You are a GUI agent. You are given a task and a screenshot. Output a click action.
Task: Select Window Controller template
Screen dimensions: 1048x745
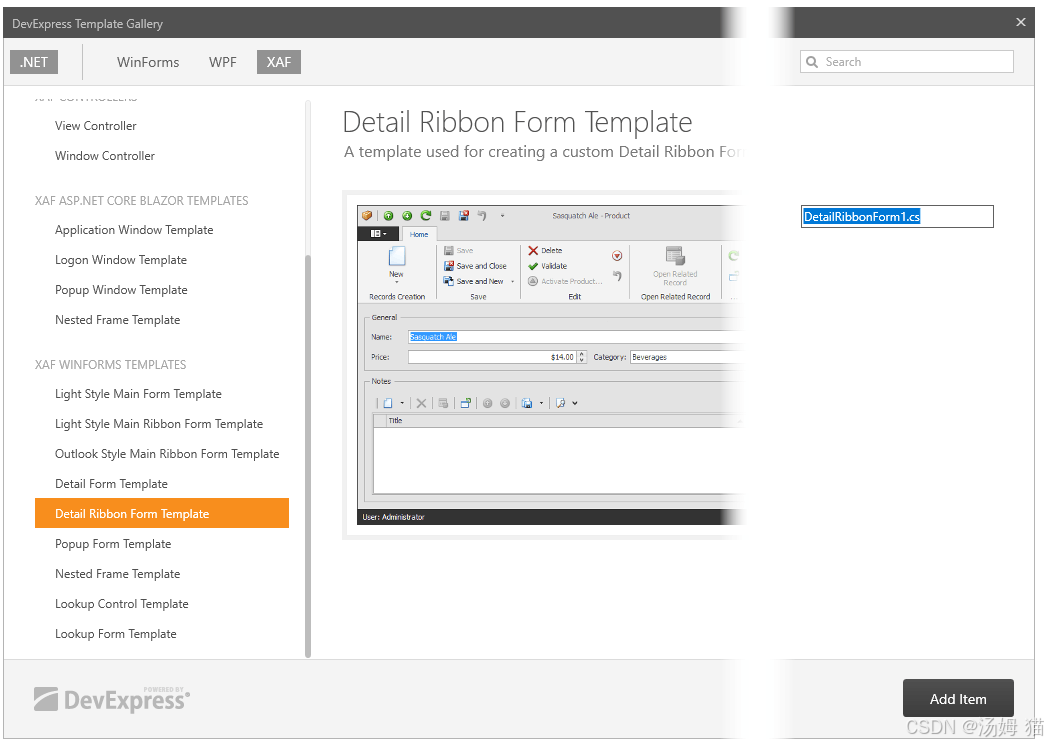click(105, 156)
